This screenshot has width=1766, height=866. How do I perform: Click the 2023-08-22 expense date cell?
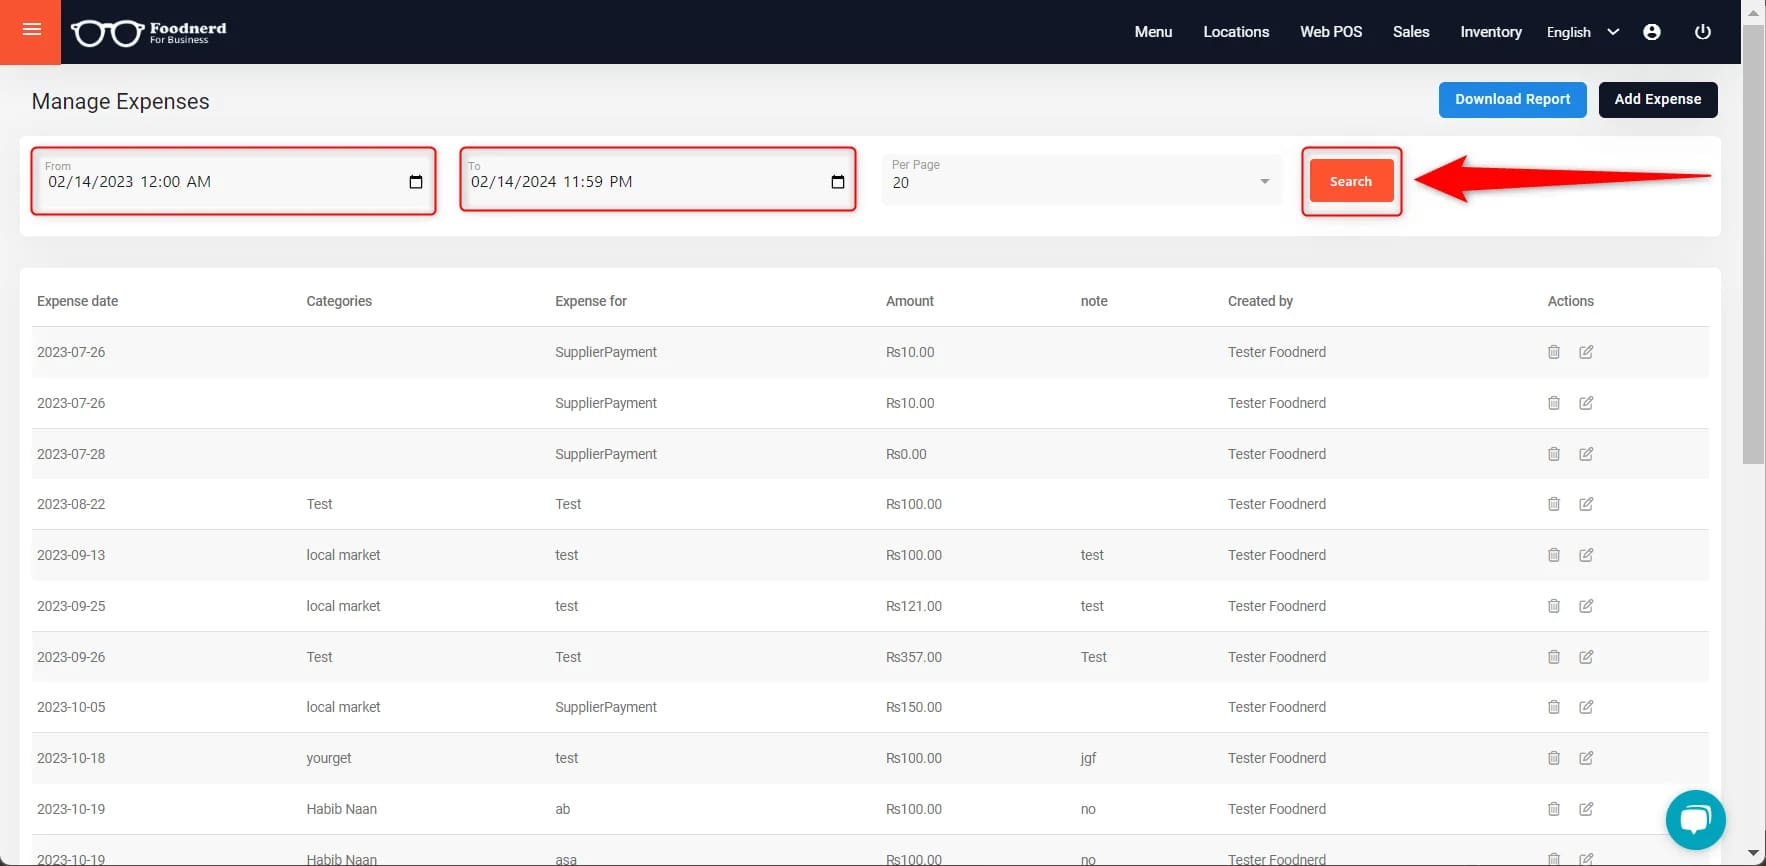coord(71,504)
